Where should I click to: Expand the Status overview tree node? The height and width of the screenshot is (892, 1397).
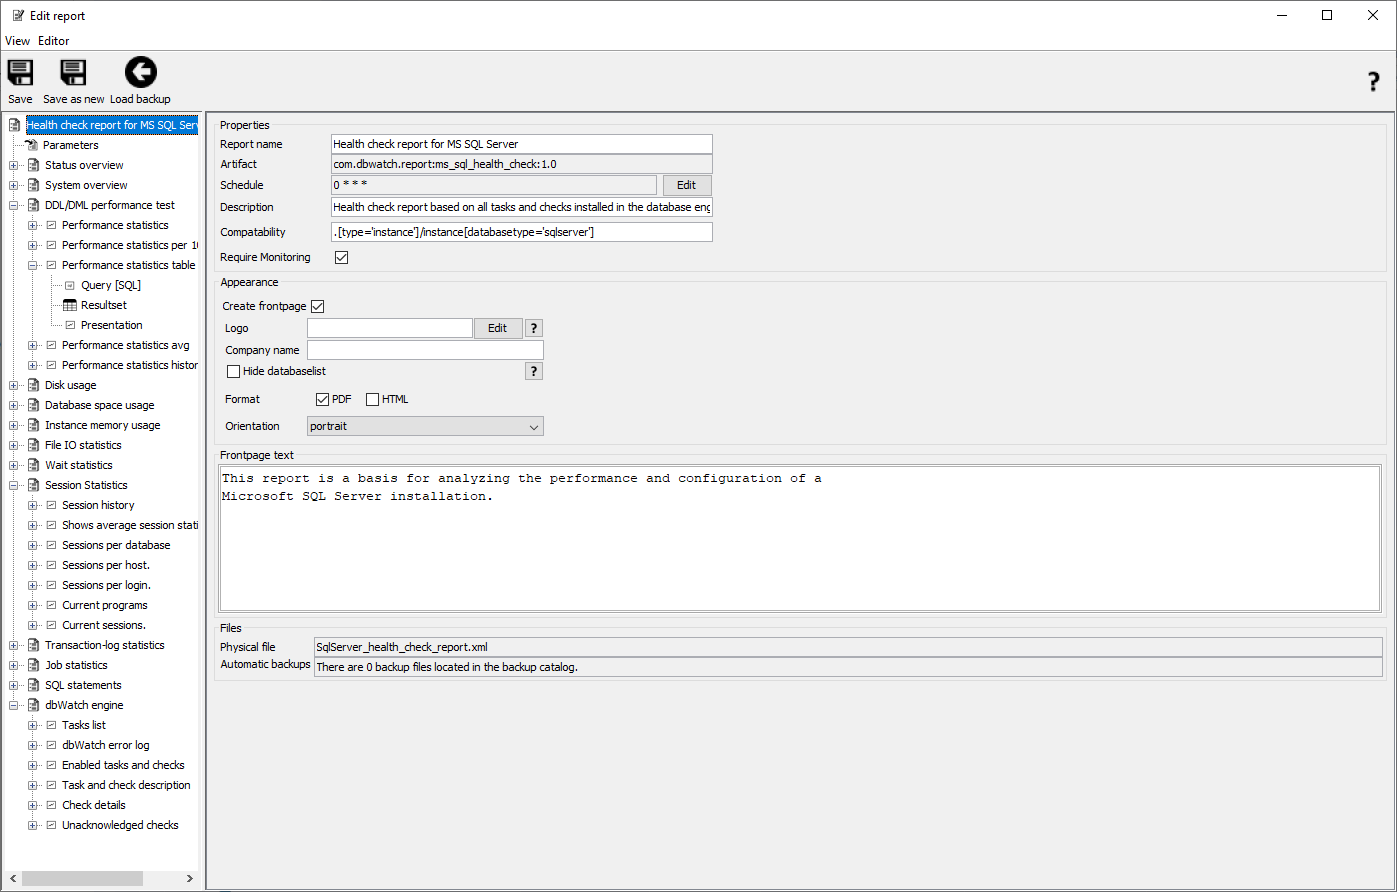pyautogui.click(x=13, y=165)
